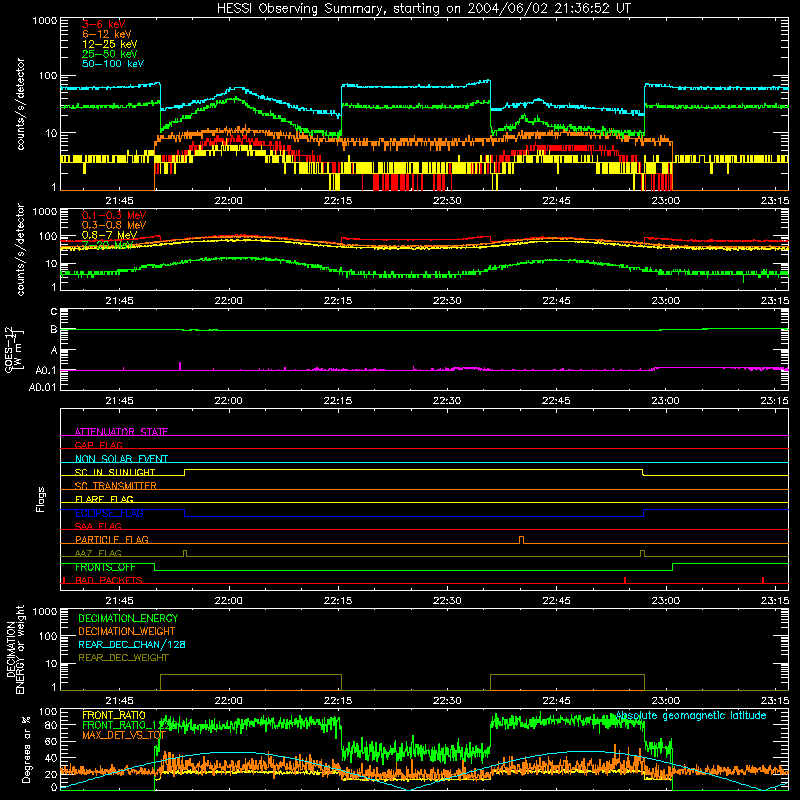Viewport: 800px width, 800px height.
Task: Click the DECIMATION_ENERGY legend label
Action: (x=128, y=618)
